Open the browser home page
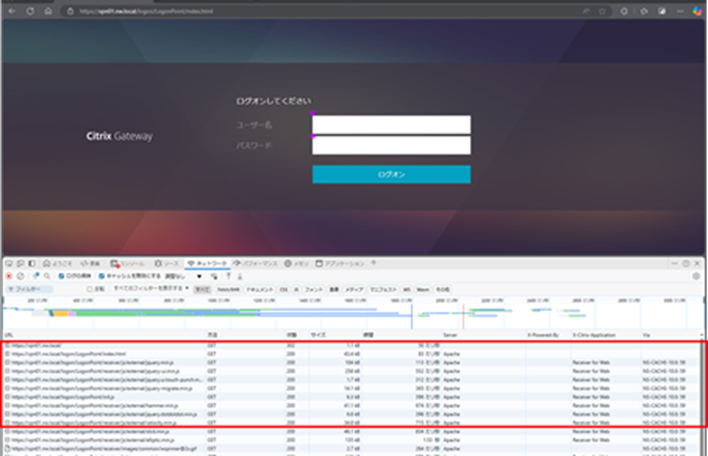The height and width of the screenshot is (456, 708). [48, 11]
